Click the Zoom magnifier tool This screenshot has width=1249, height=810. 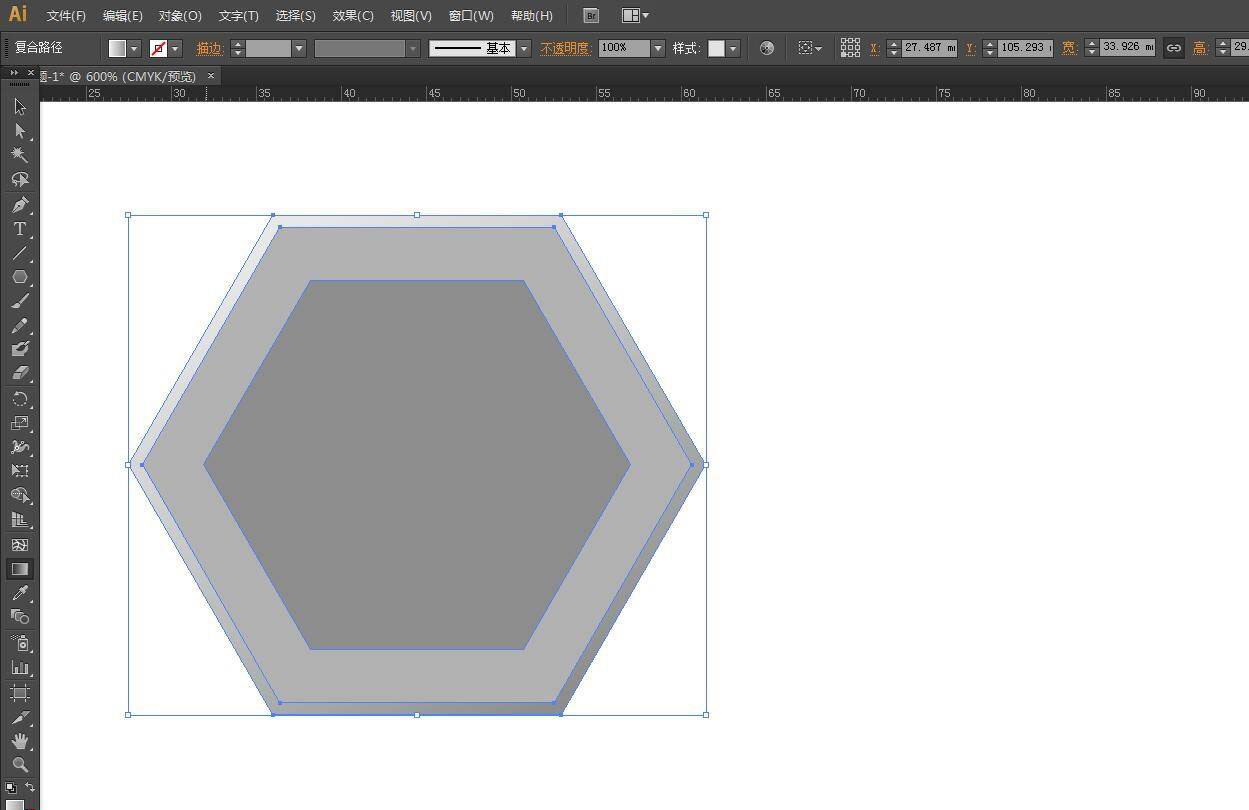click(x=19, y=765)
